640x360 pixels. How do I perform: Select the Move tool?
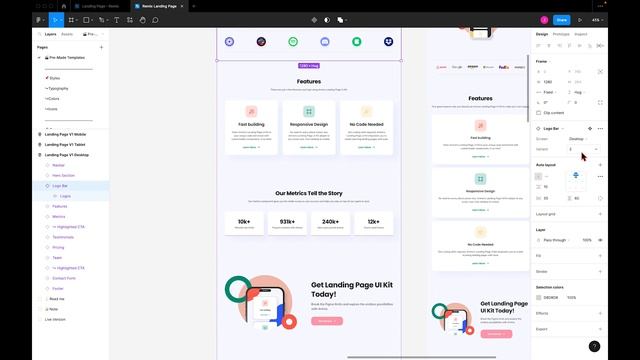pyautogui.click(x=55, y=20)
